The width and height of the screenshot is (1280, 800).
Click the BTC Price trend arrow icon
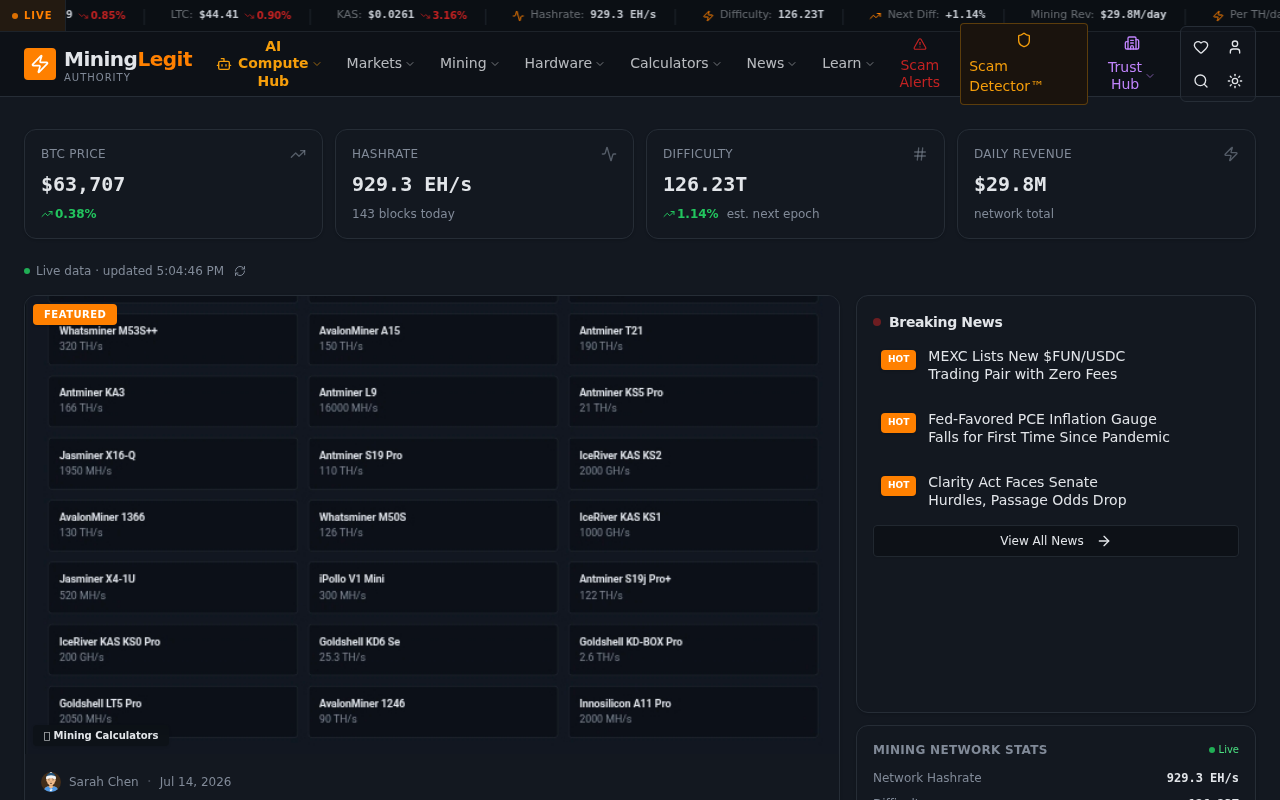(x=298, y=154)
